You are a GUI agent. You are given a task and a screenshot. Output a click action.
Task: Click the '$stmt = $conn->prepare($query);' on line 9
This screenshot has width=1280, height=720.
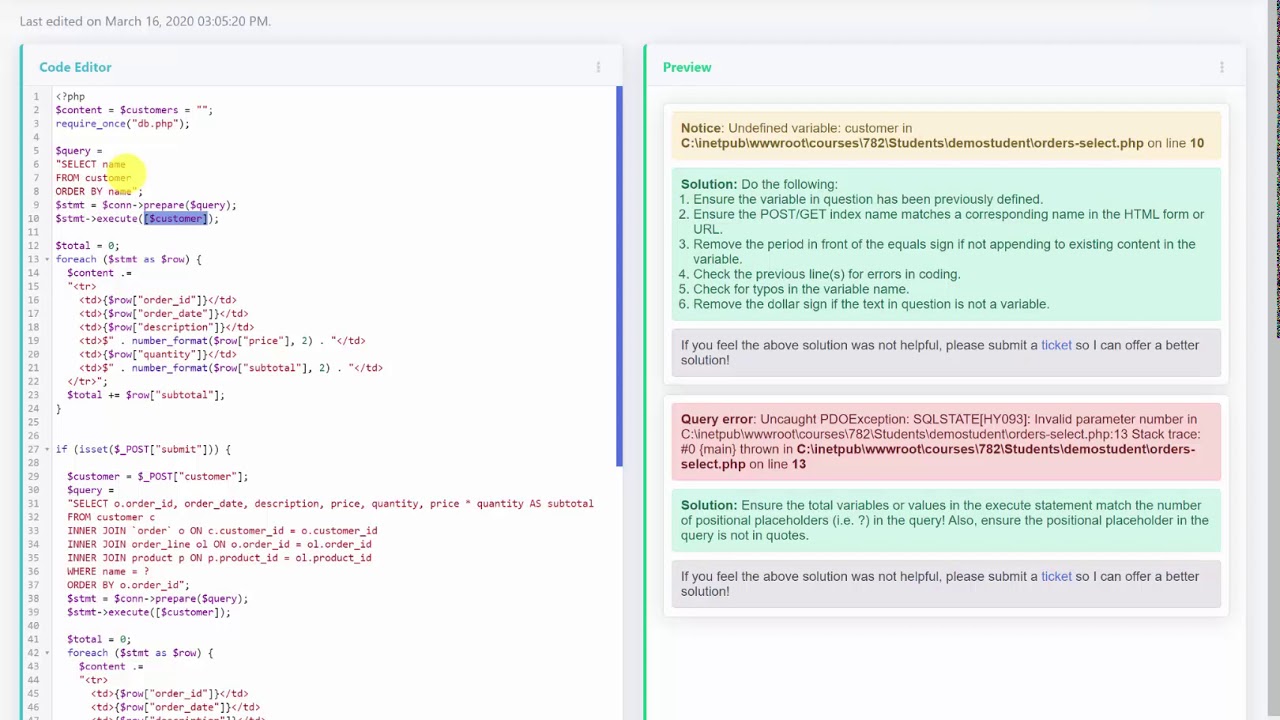[146, 205]
